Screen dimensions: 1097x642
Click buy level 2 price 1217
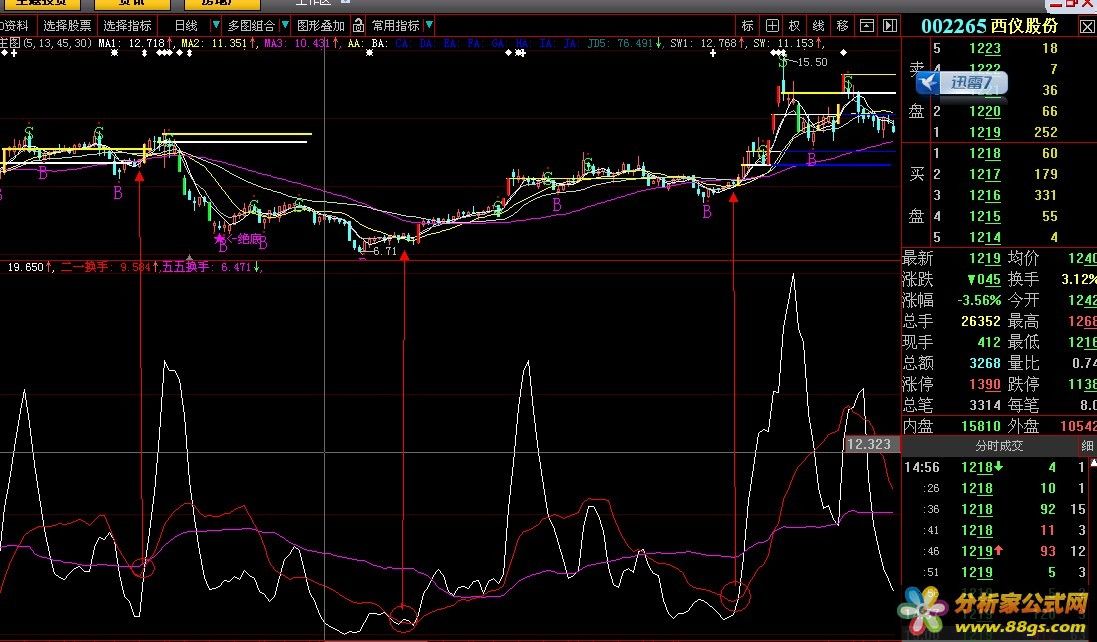pos(984,174)
